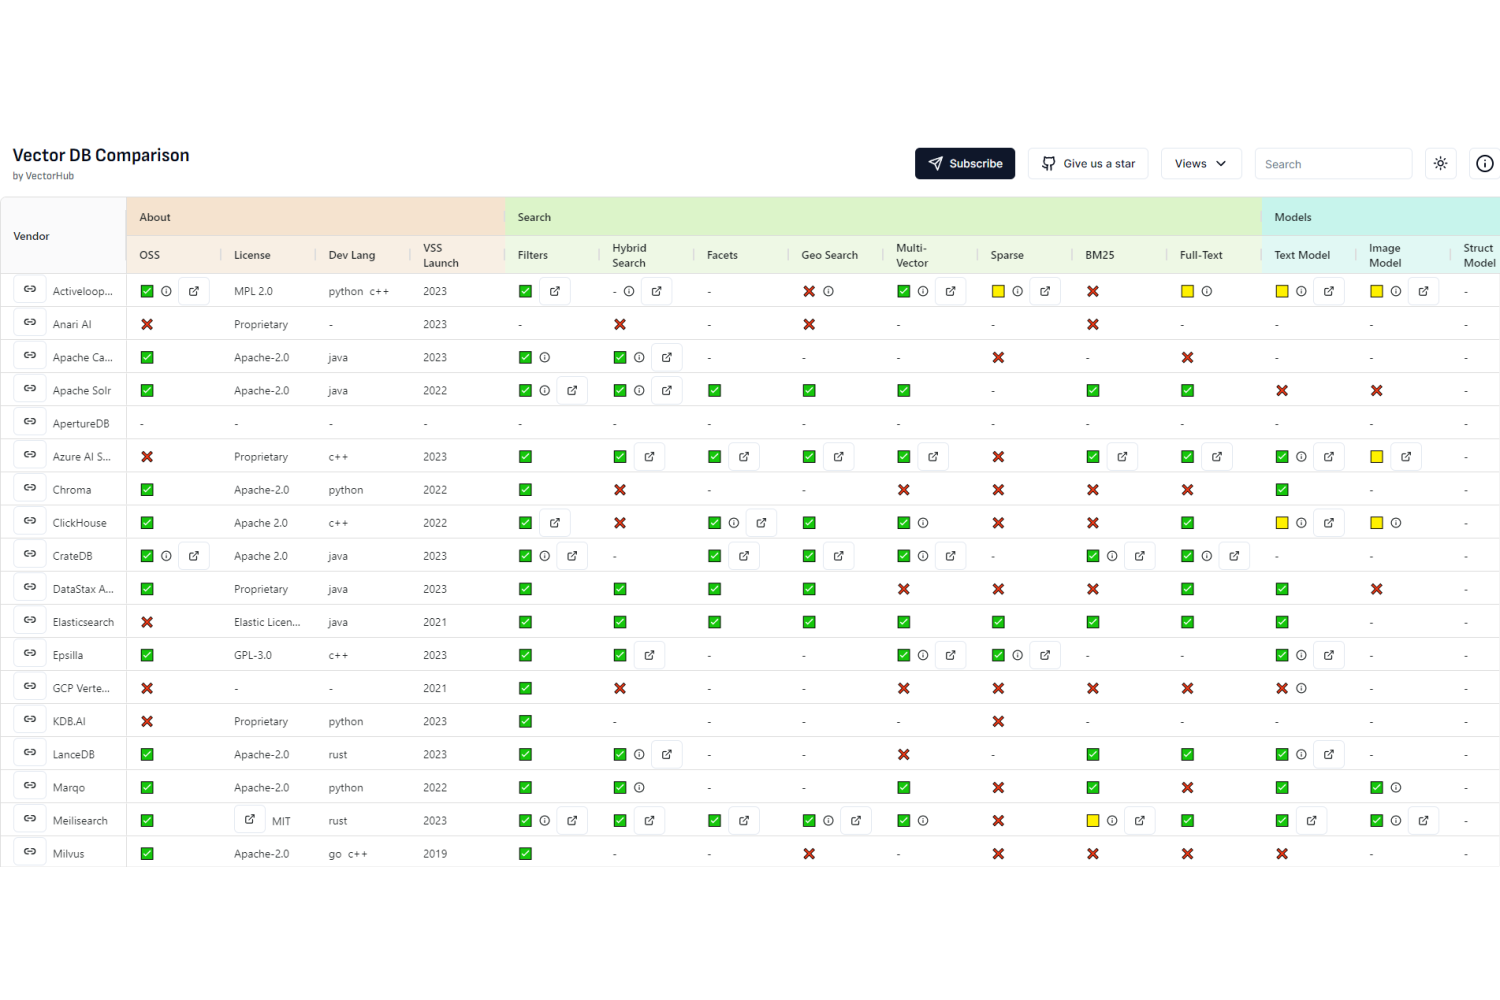Show GCP Vertex Text Model info icon
Viewport: 1500px width, 1000px height.
coord(1301,688)
